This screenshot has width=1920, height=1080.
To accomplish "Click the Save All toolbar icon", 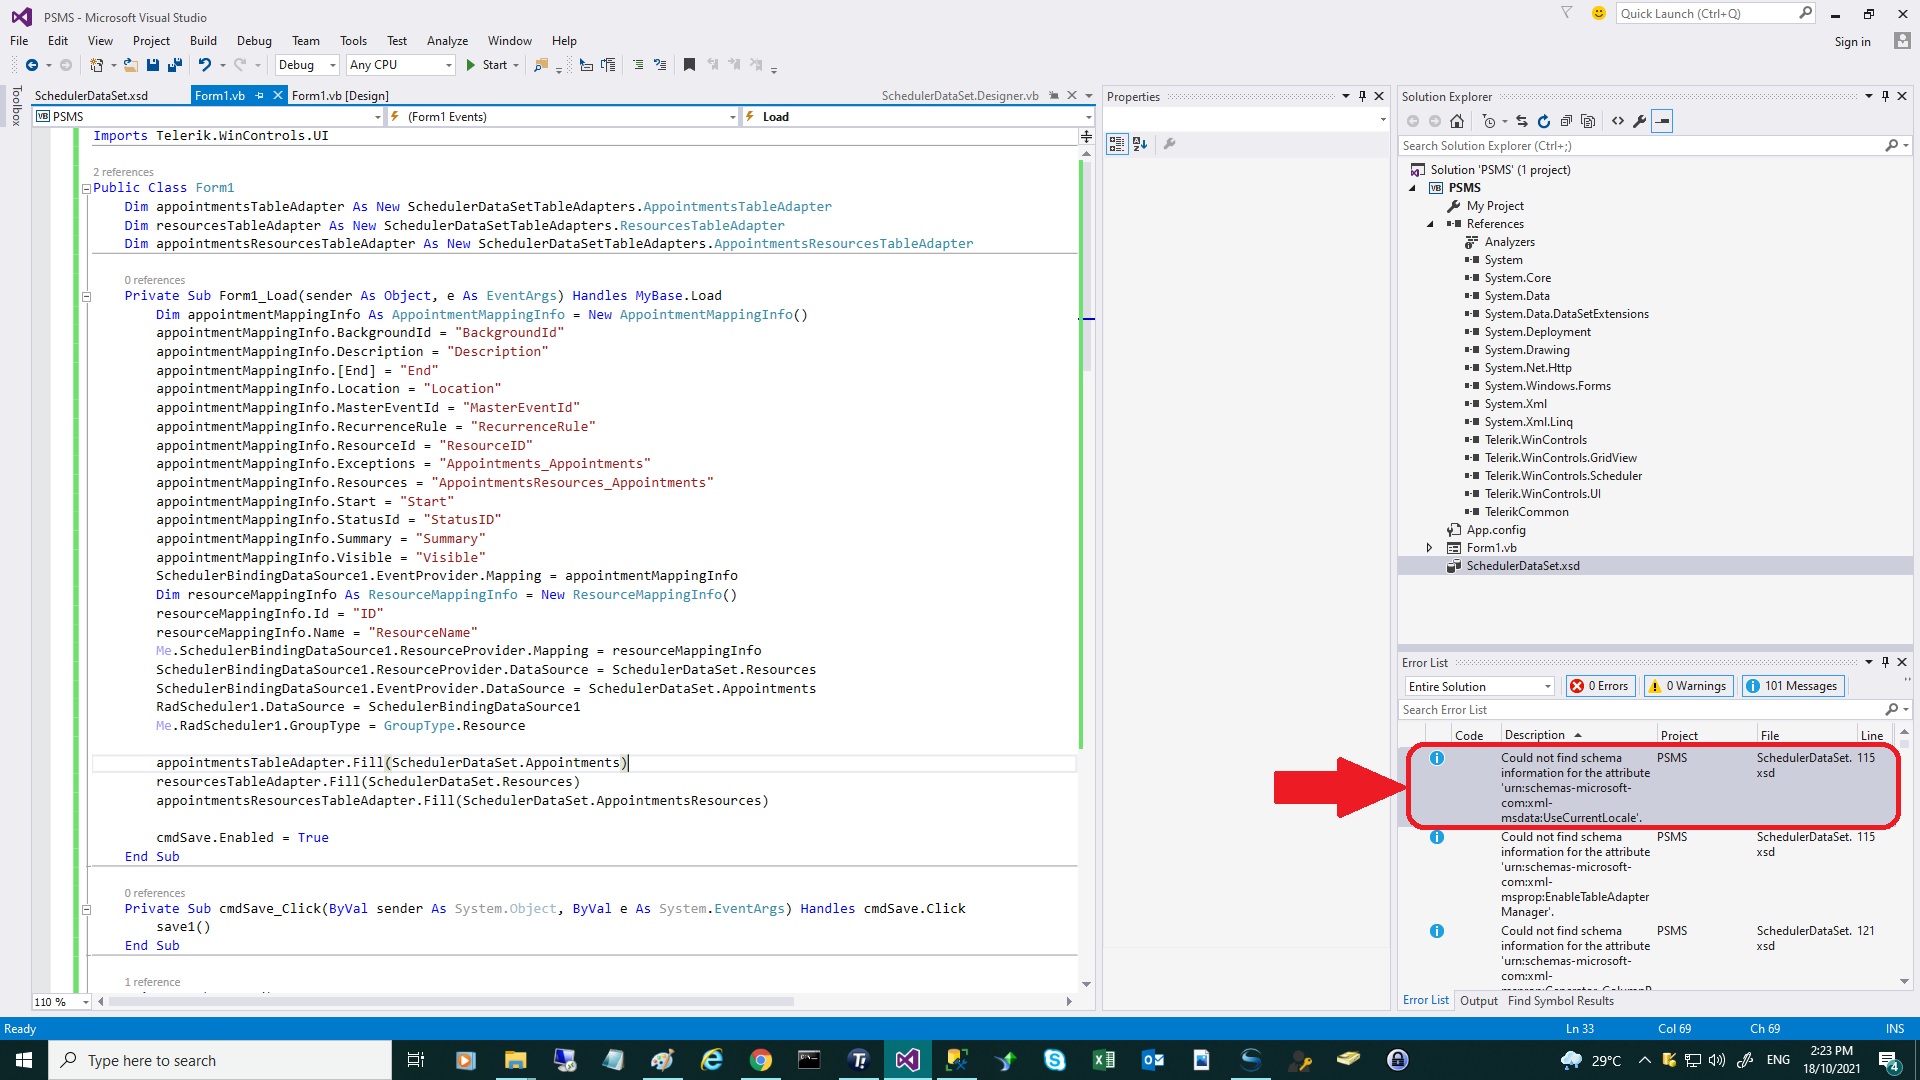I will tap(175, 65).
